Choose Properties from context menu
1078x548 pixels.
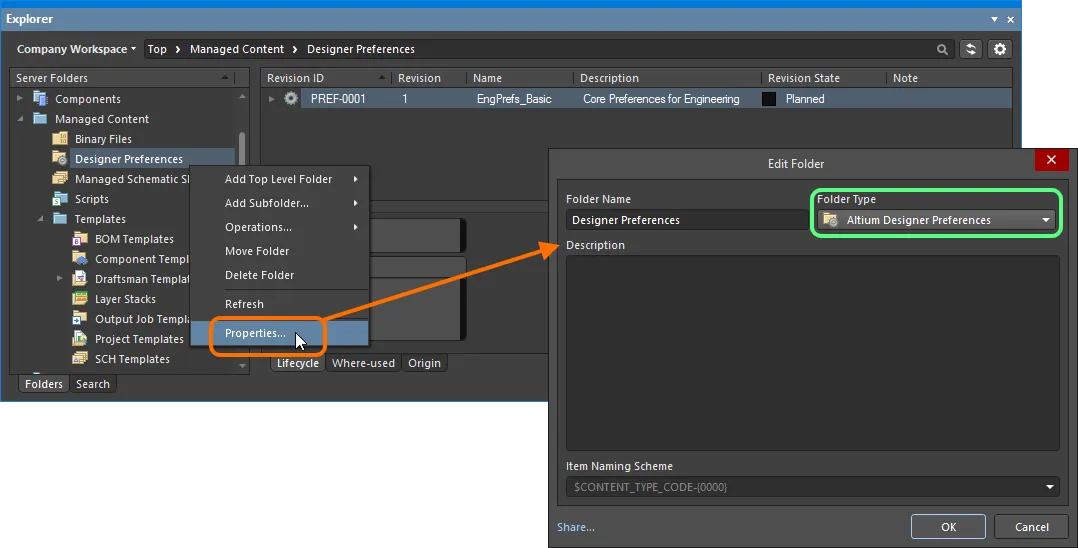[x=279, y=333]
